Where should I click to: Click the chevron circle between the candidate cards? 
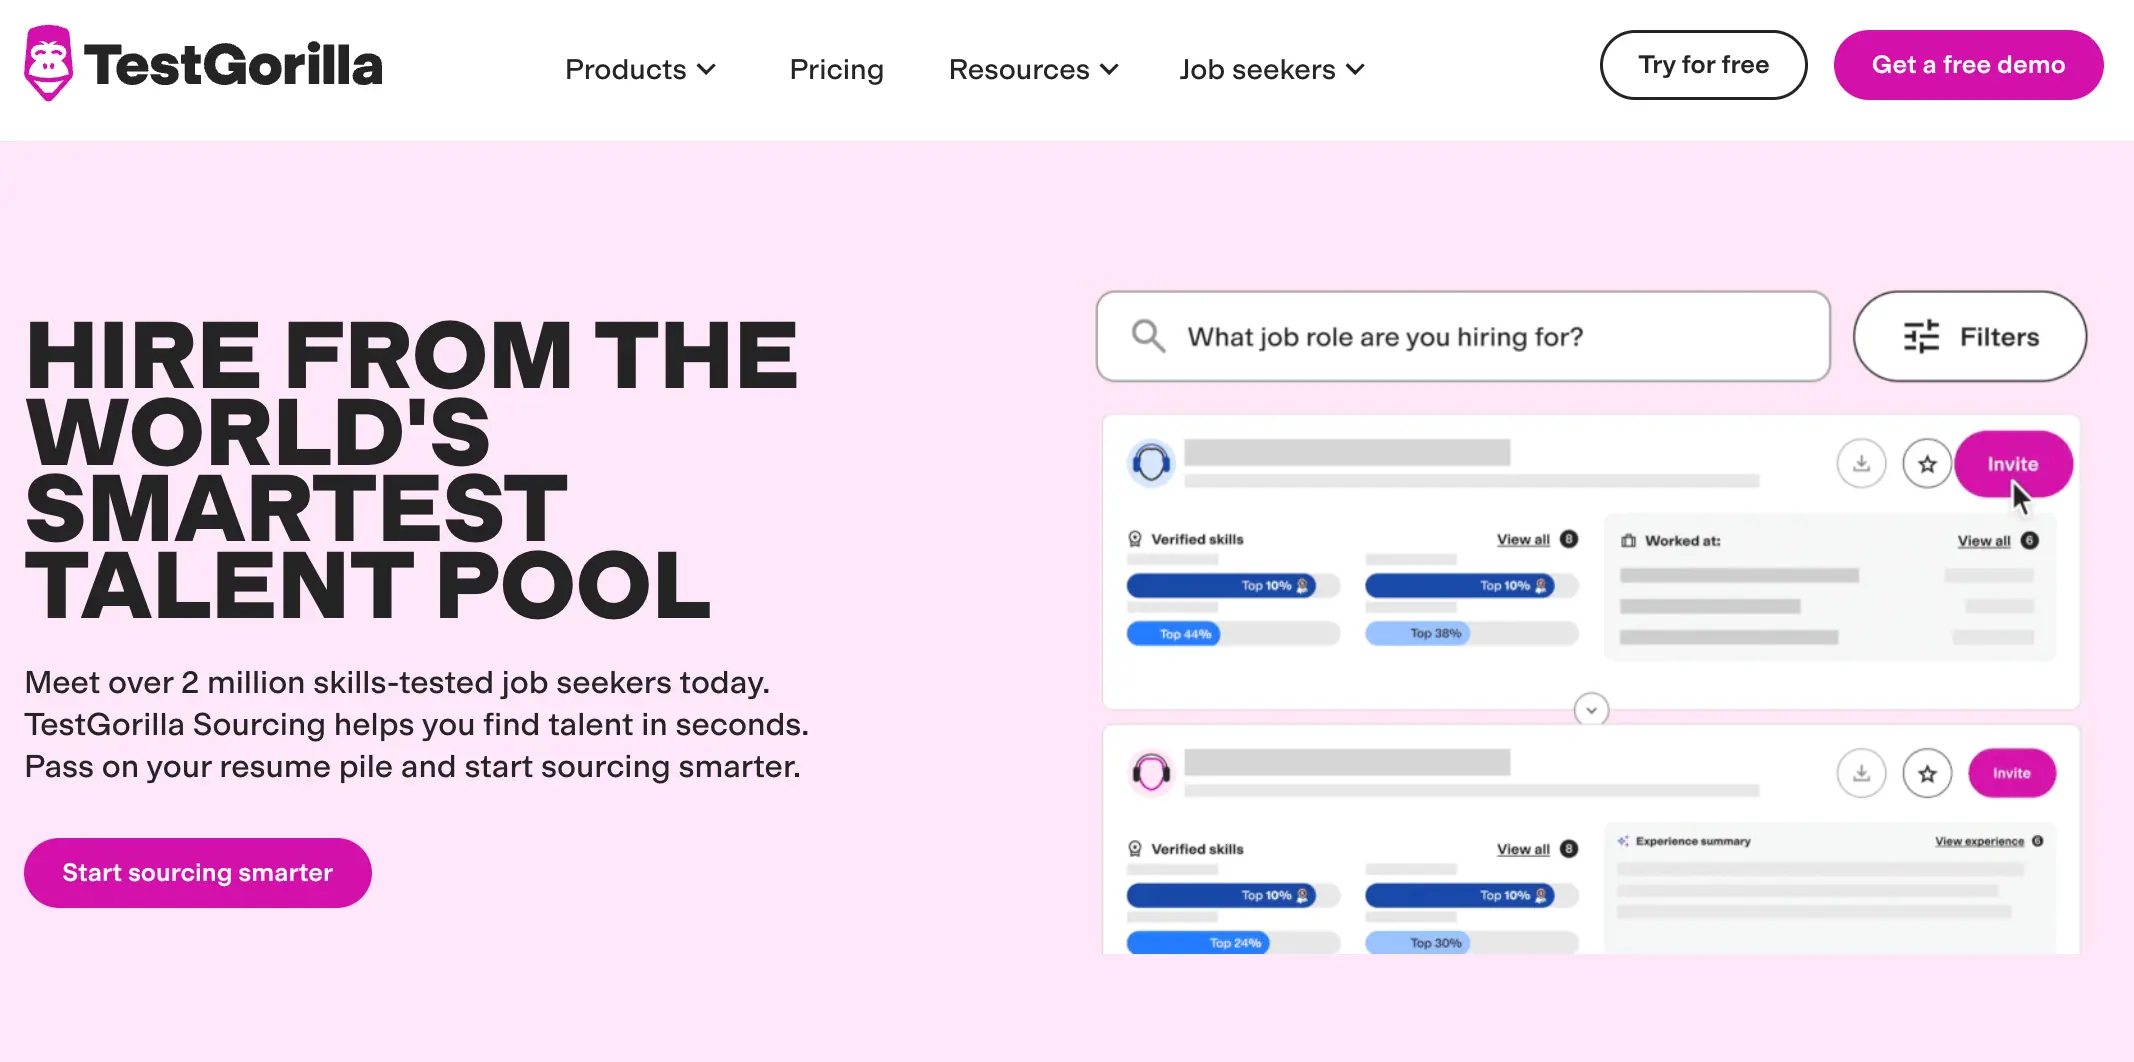[1590, 709]
